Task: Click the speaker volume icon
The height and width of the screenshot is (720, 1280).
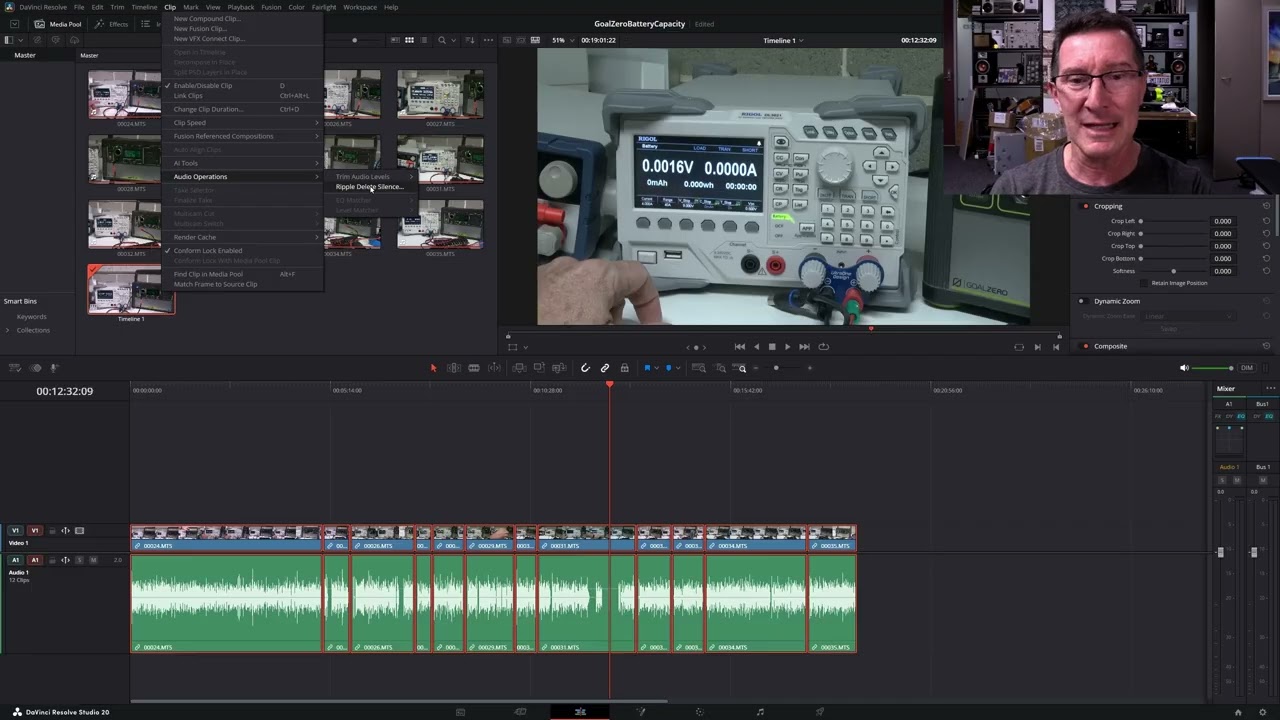Action: pyautogui.click(x=1184, y=368)
